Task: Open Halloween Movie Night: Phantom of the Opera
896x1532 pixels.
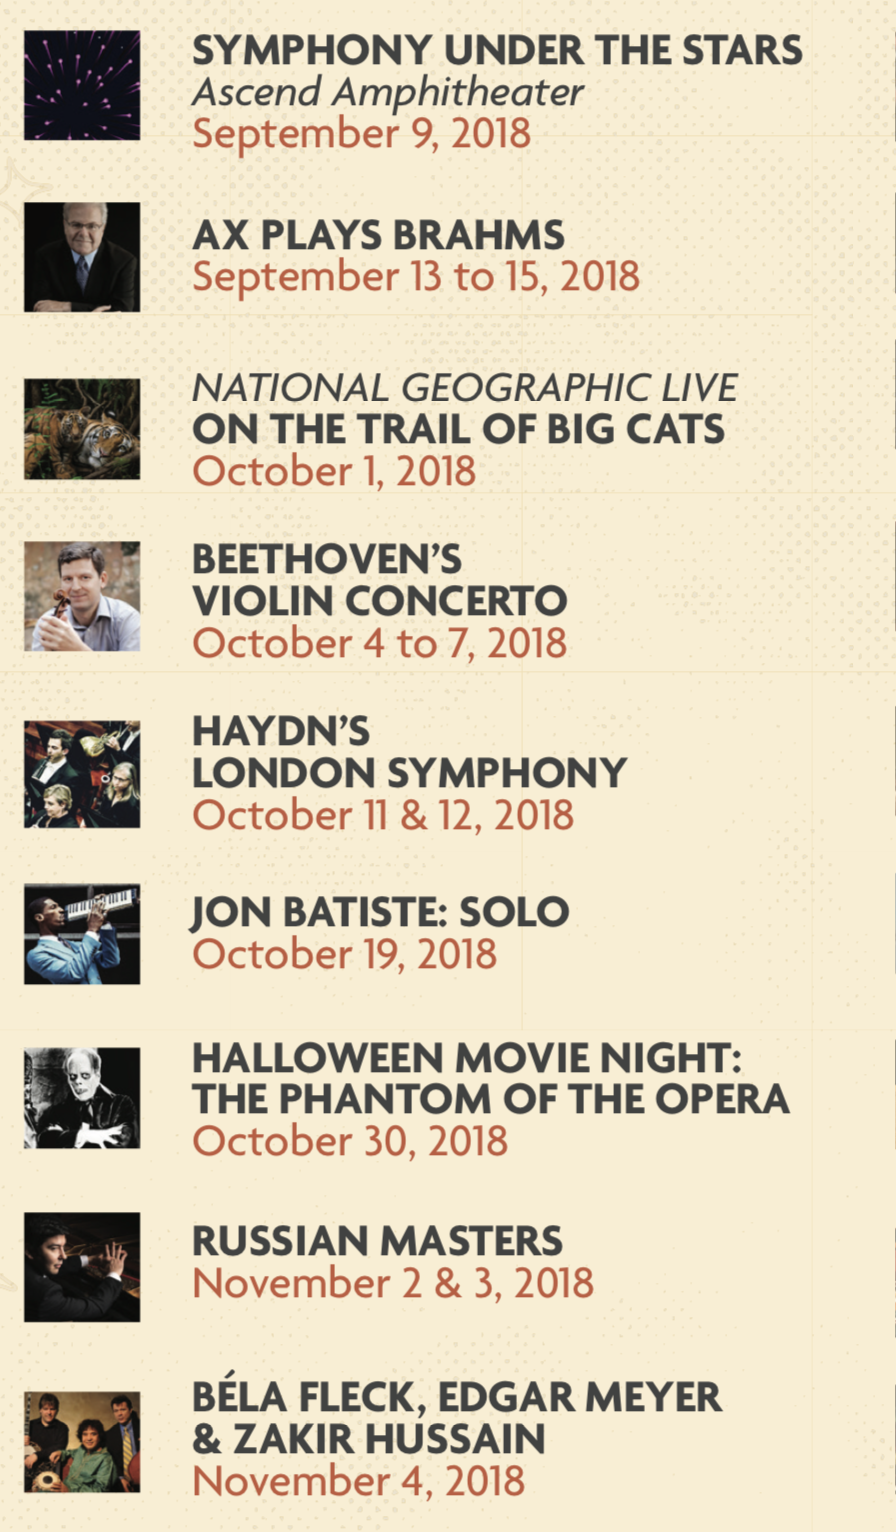Action: point(490,1078)
